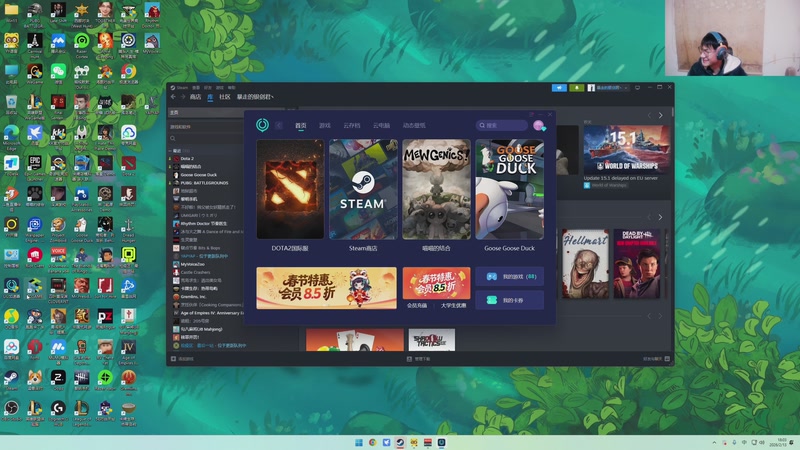
Task: Open the large 春节特惠 membership banner
Action: pyautogui.click(x=326, y=288)
